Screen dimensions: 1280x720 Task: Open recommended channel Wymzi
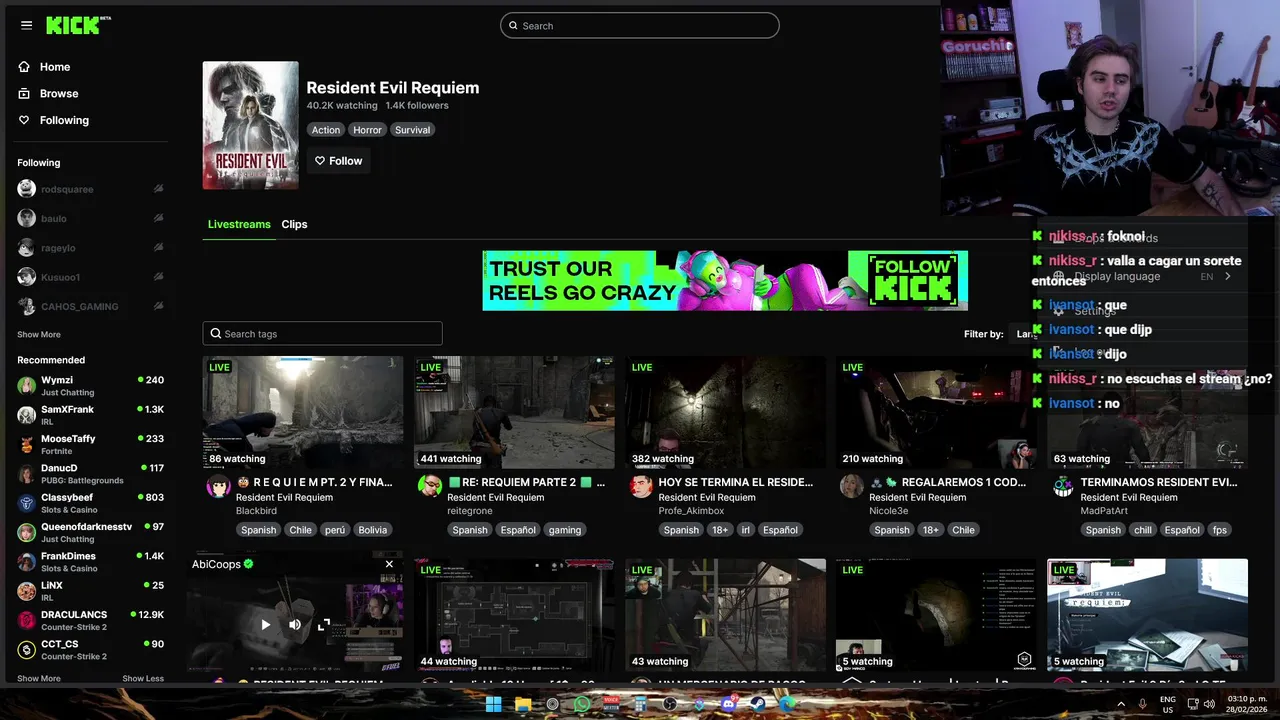point(90,386)
